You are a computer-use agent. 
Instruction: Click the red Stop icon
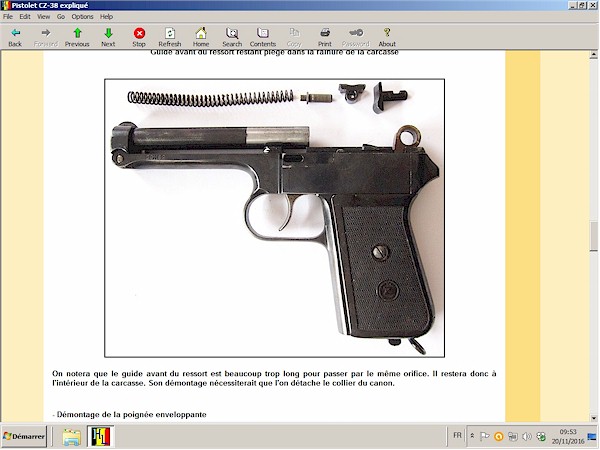tap(139, 33)
